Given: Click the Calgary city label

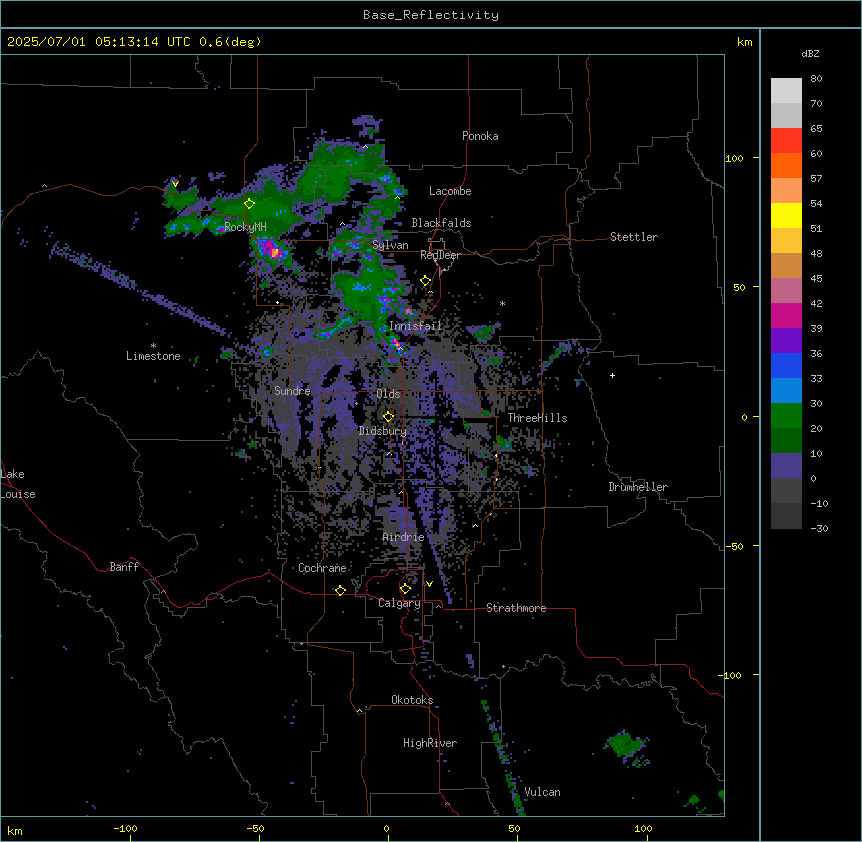Looking at the screenshot, I should (399, 603).
